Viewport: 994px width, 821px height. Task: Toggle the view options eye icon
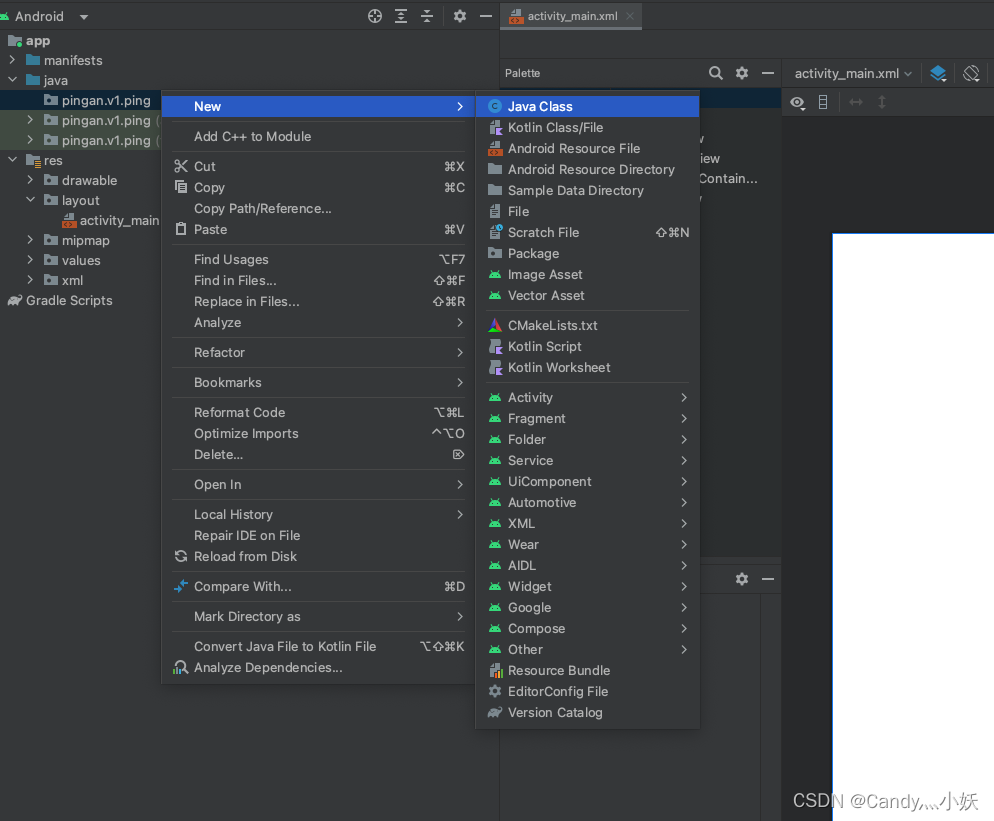[x=797, y=102]
